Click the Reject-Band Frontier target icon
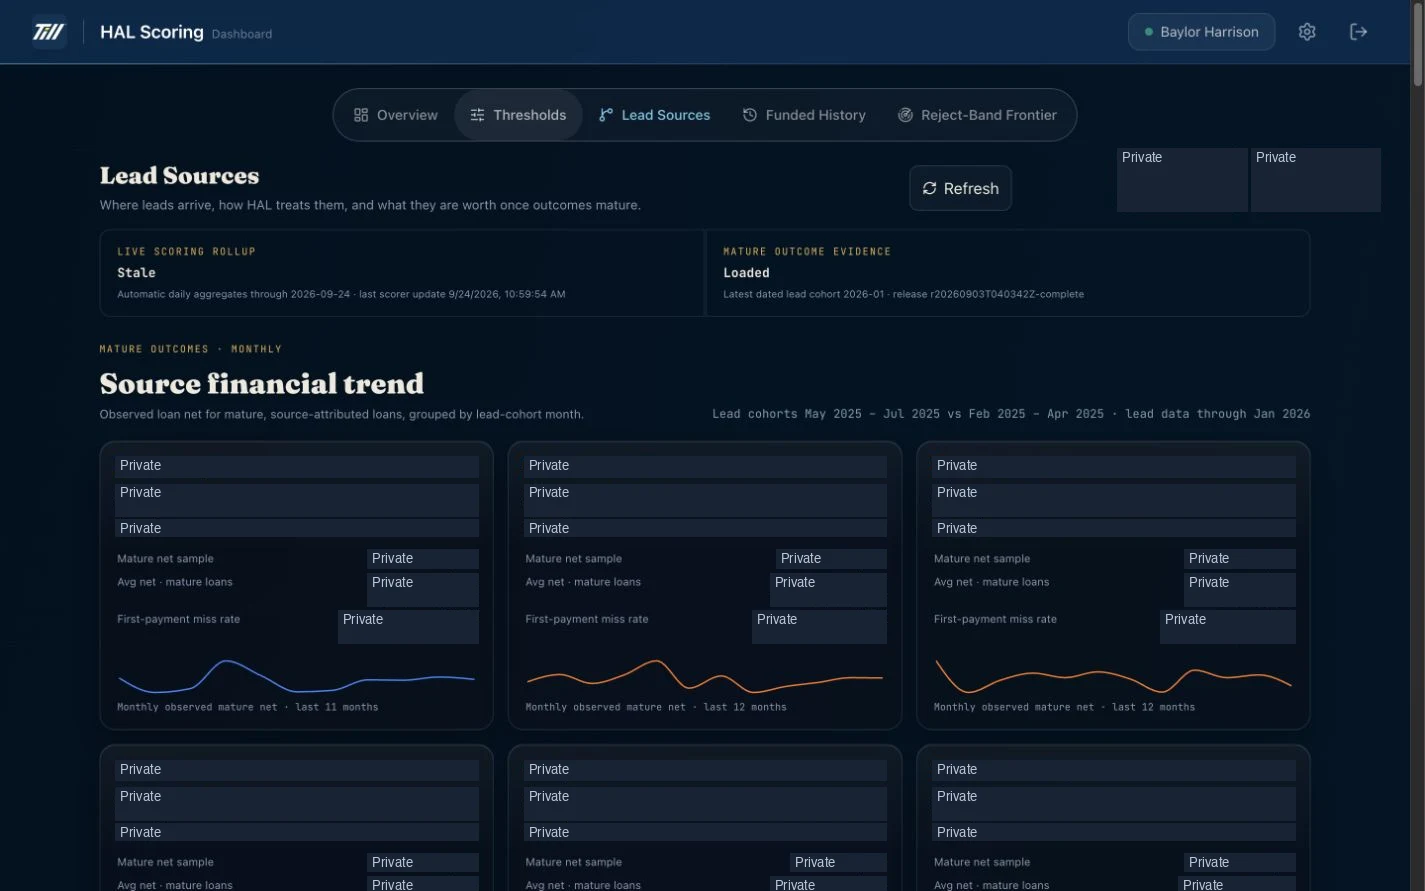1425x891 pixels. pyautogui.click(x=905, y=115)
